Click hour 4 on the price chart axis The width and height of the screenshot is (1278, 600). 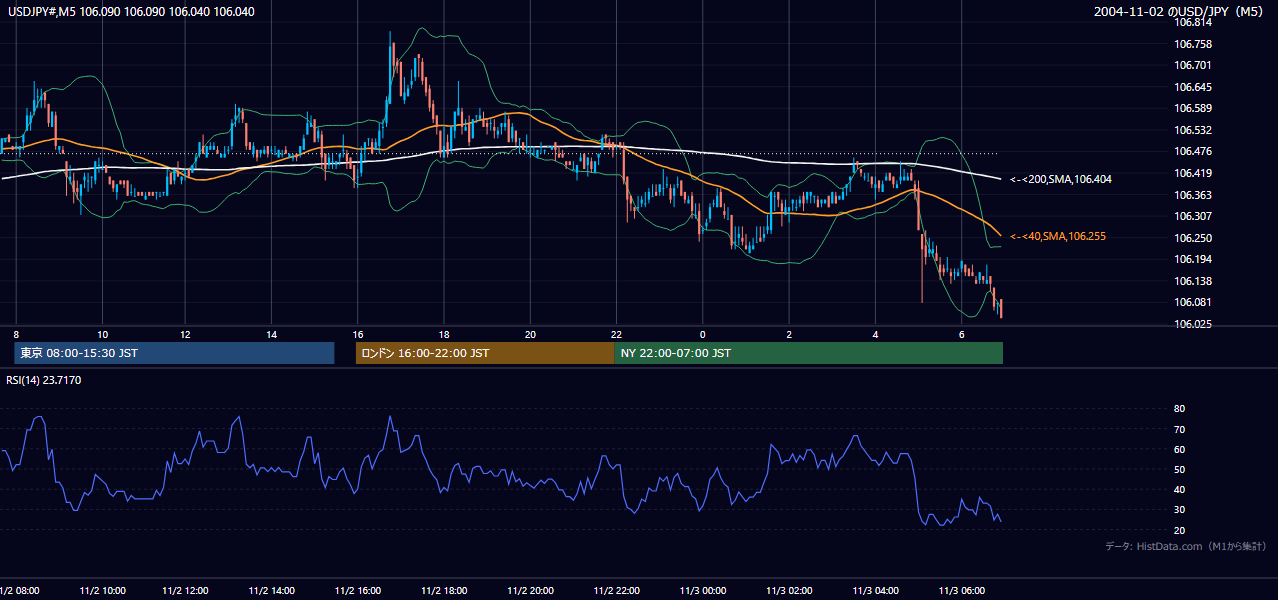tap(875, 334)
